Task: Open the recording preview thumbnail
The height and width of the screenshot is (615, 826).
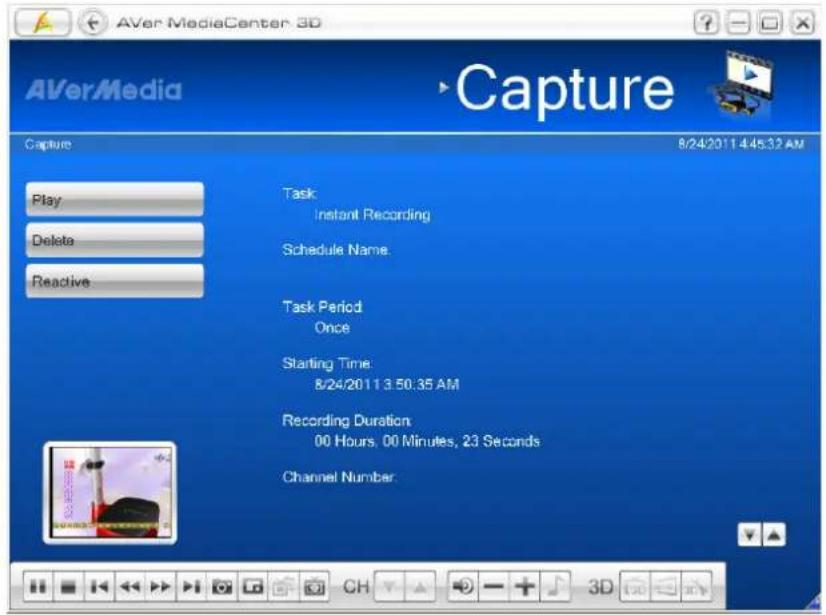Action: pyautogui.click(x=110, y=493)
